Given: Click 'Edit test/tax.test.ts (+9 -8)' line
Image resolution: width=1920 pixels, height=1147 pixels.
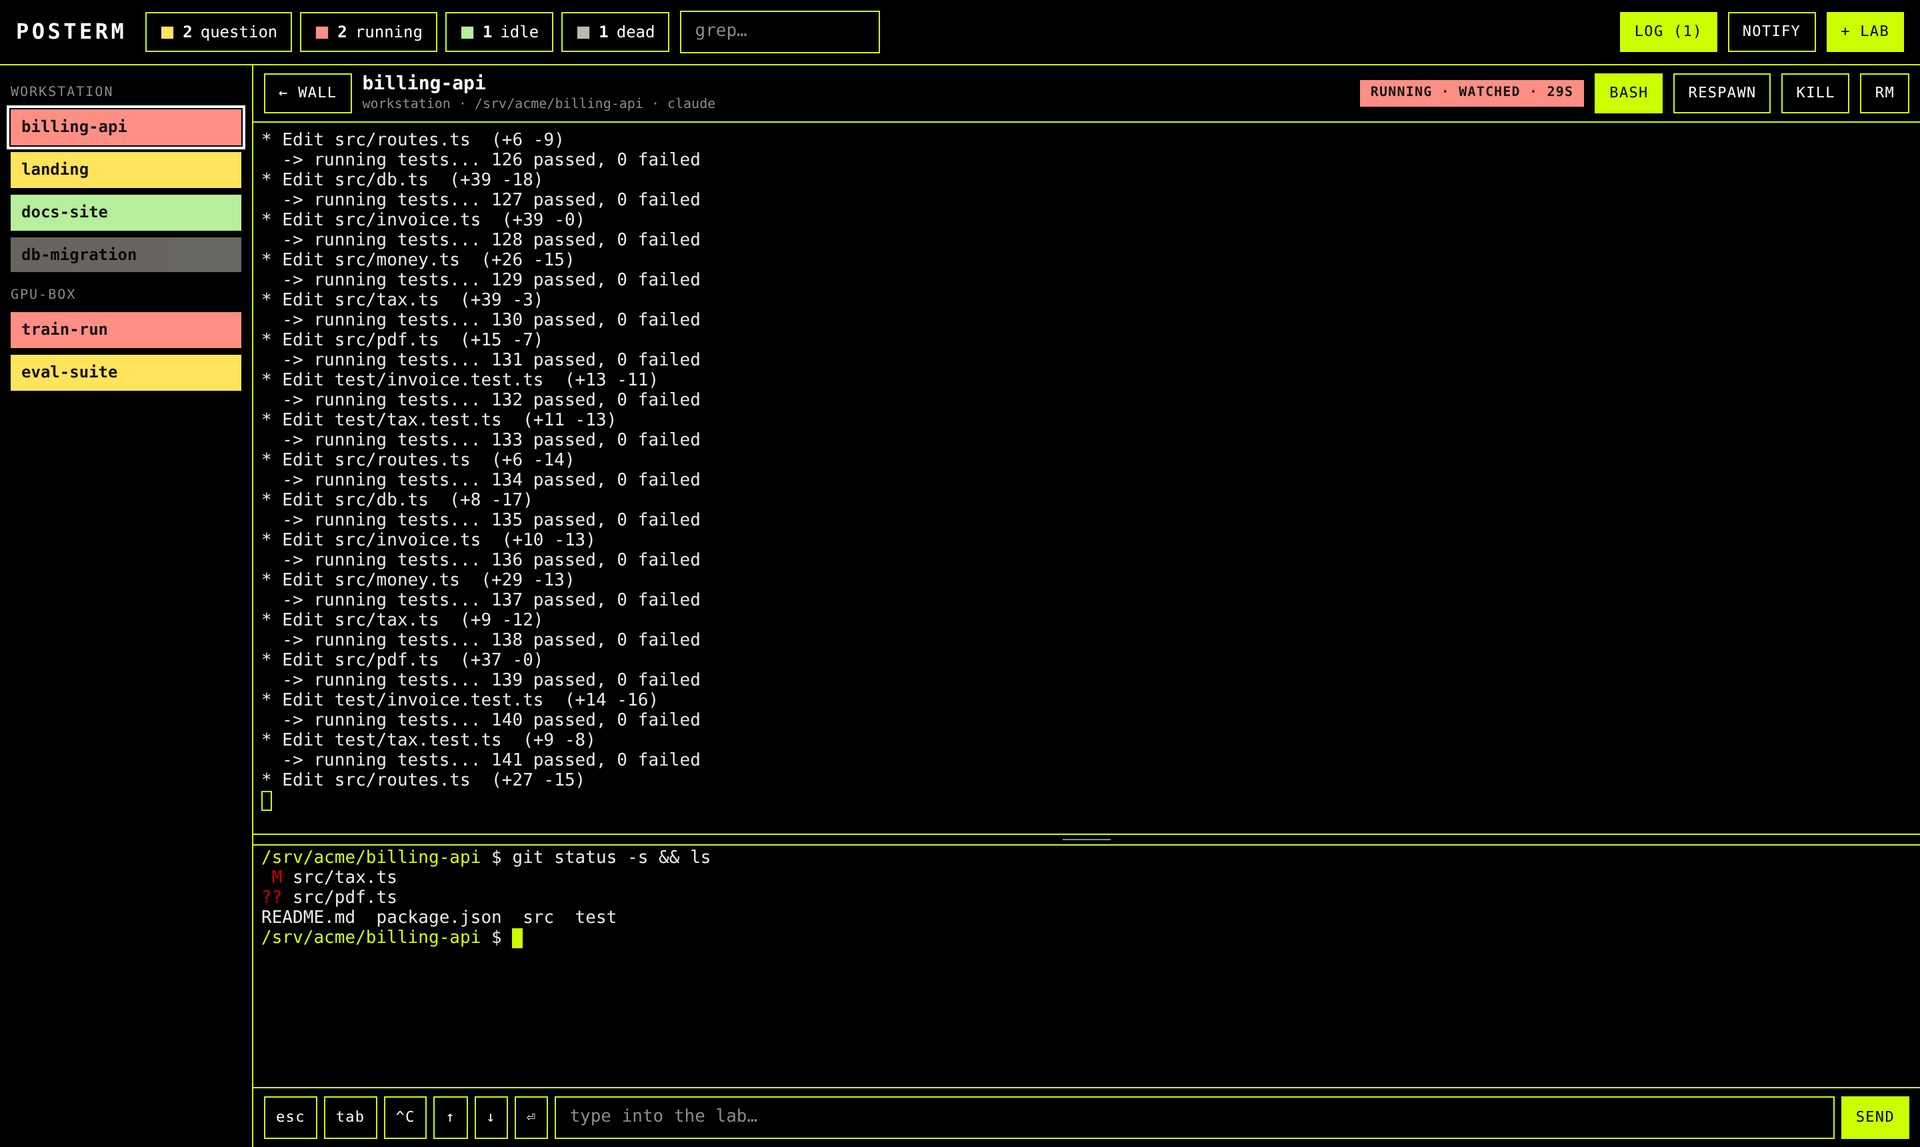Looking at the screenshot, I should tap(428, 740).
